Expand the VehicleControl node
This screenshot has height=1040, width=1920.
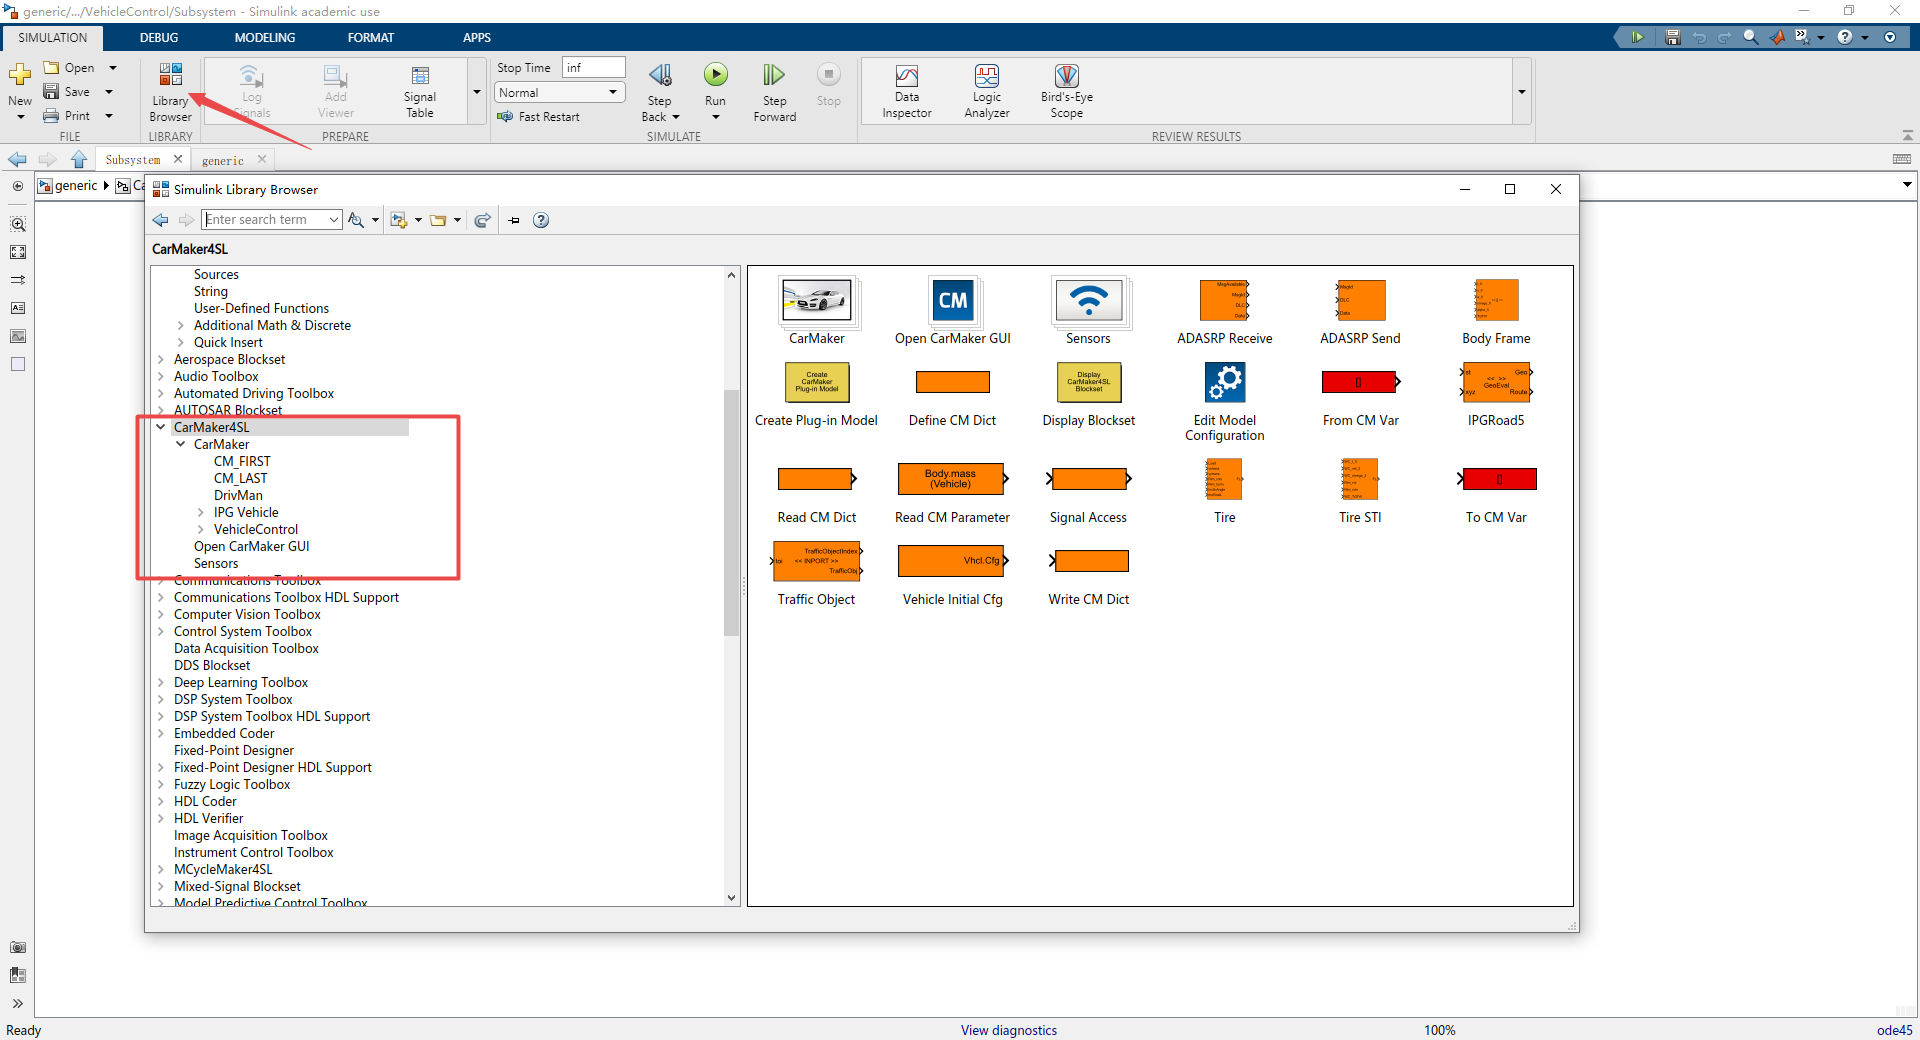201,529
